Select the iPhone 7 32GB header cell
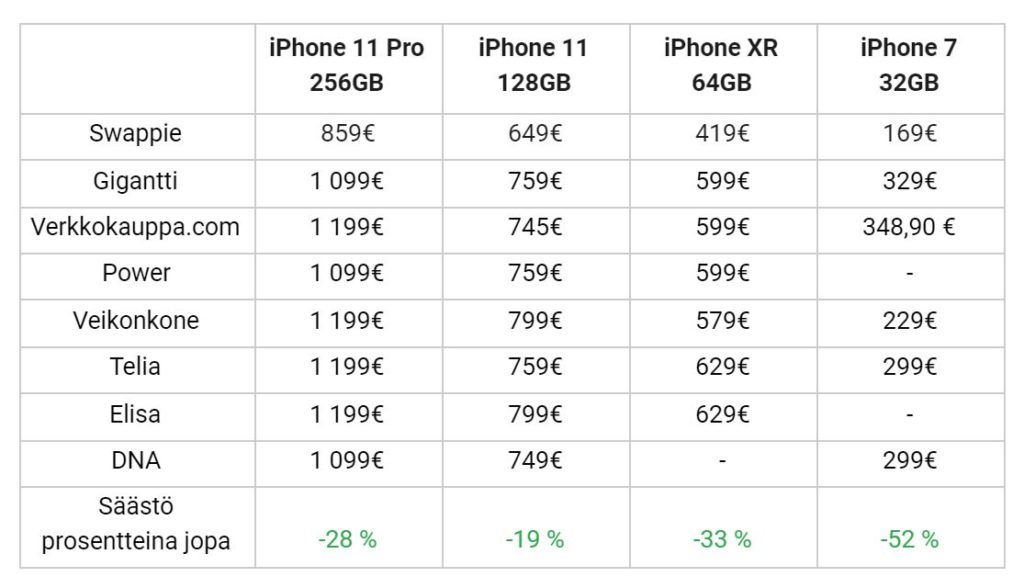 (911, 69)
